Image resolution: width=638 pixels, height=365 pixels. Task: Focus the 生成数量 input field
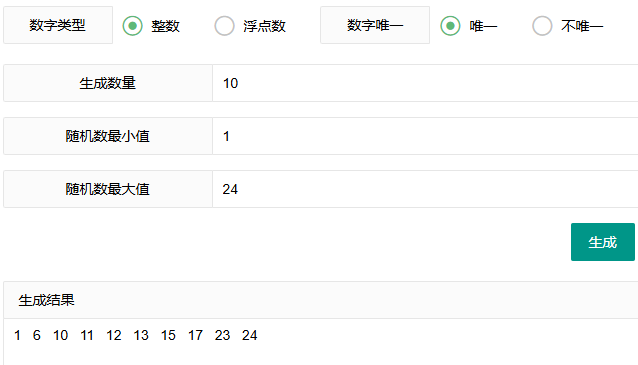[x=425, y=83]
